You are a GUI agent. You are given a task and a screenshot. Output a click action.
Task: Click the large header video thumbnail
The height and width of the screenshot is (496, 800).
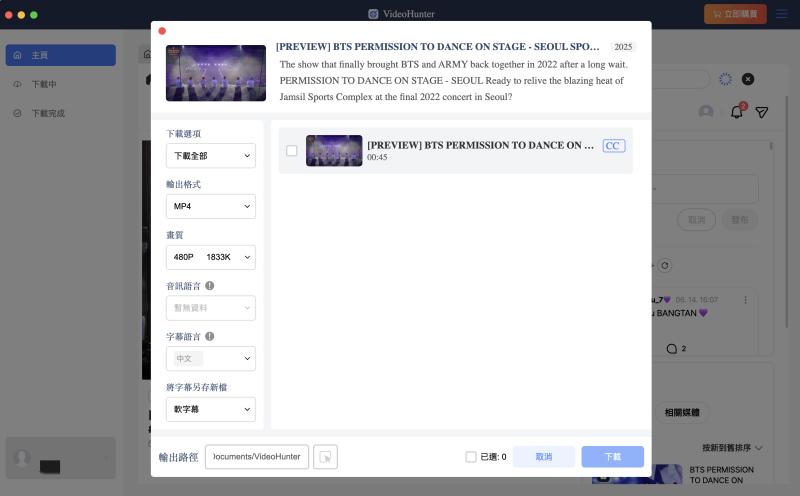click(x=216, y=73)
